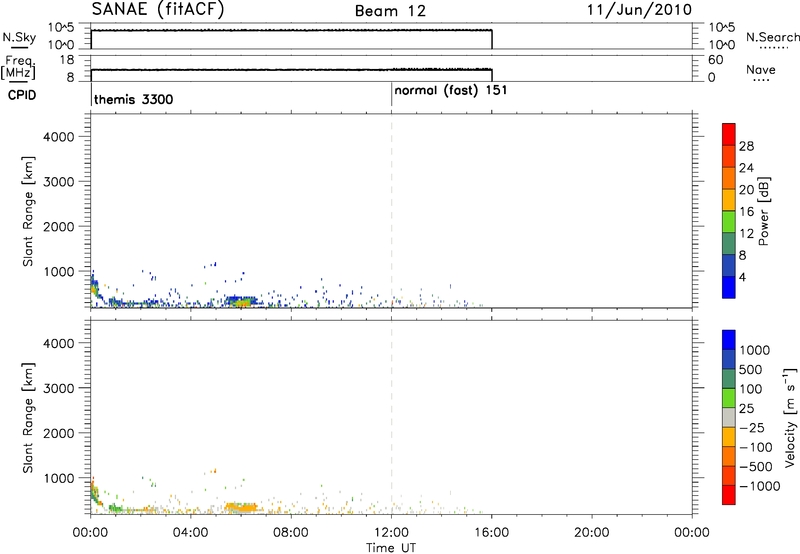
Task: Select the 04:00 label on the time axis
Action: 190,531
